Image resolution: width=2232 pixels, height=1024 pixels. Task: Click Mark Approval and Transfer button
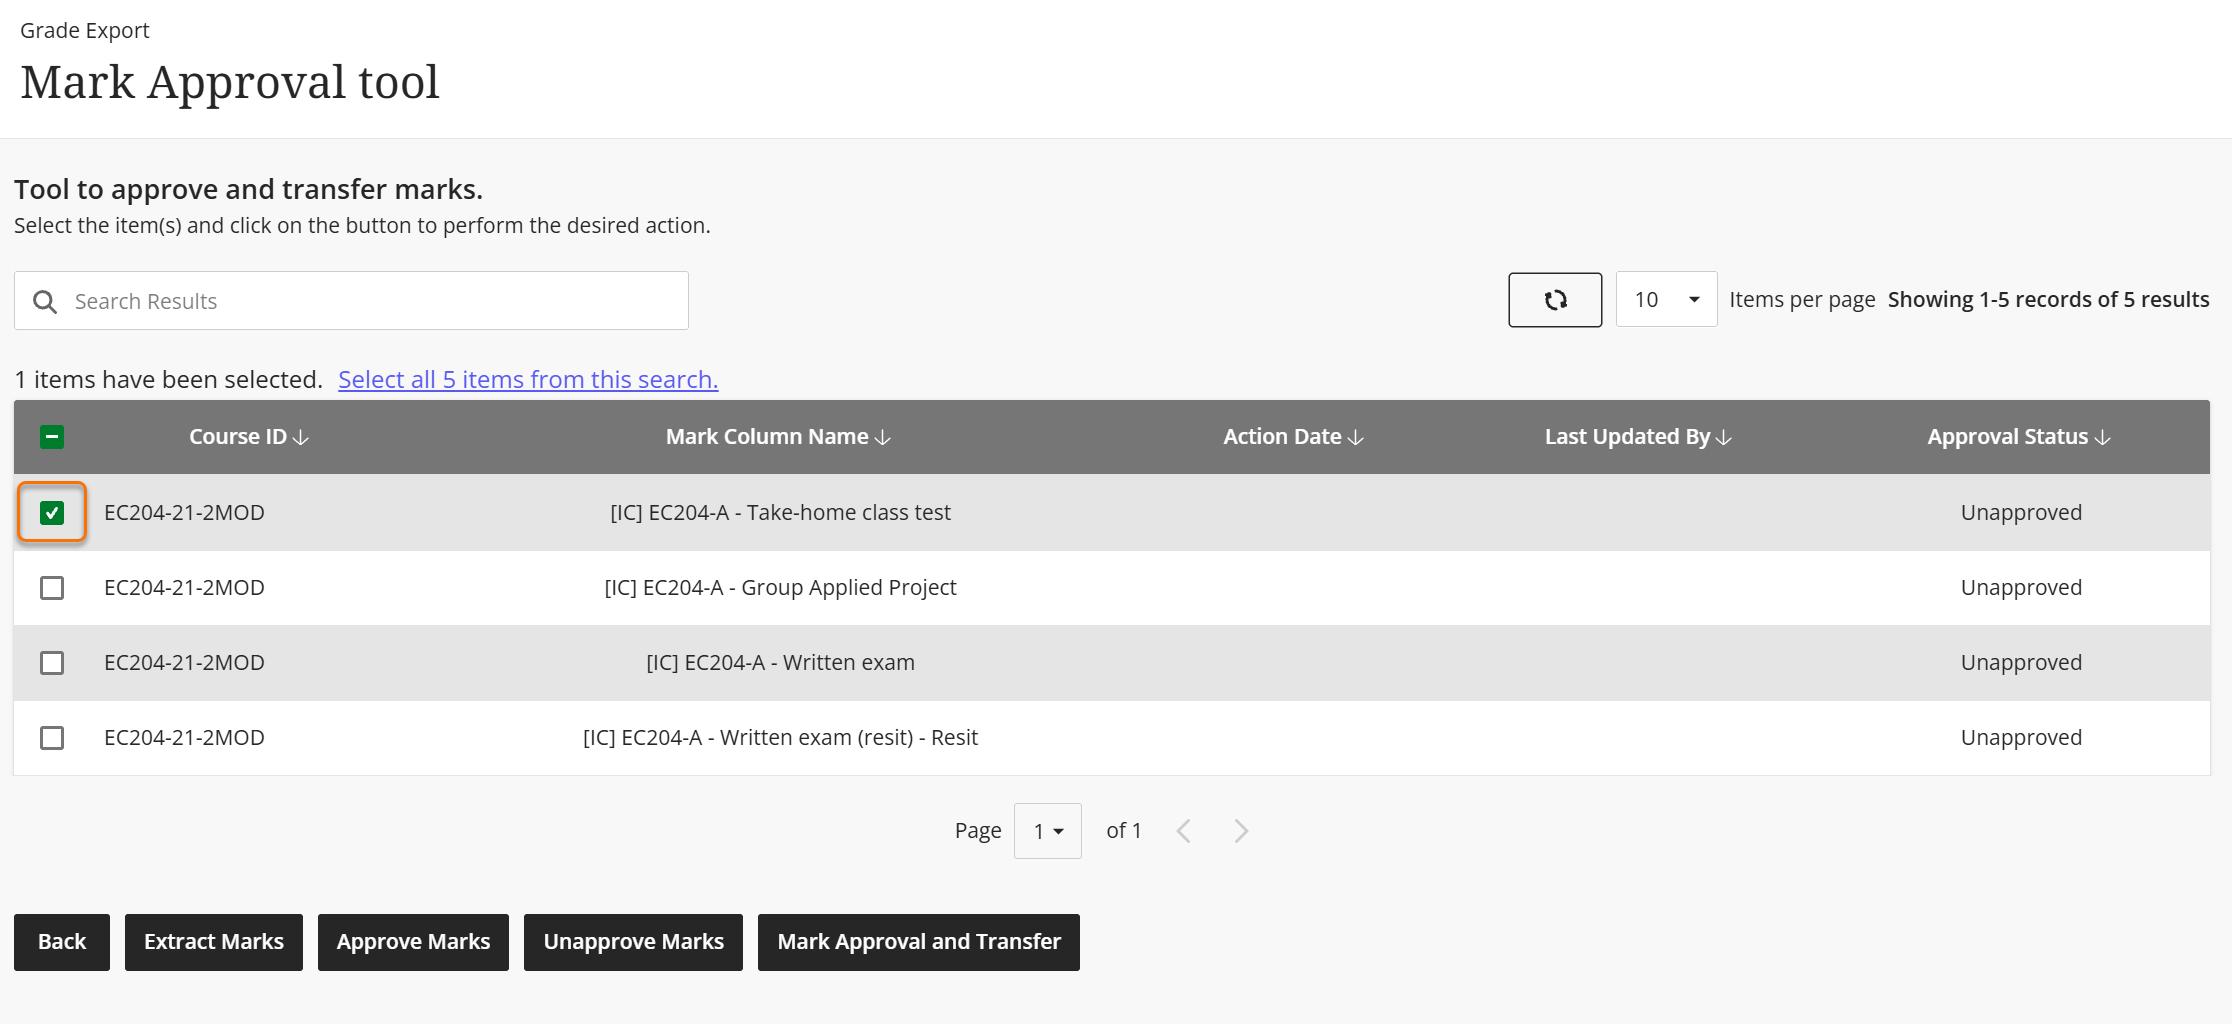[918, 942]
